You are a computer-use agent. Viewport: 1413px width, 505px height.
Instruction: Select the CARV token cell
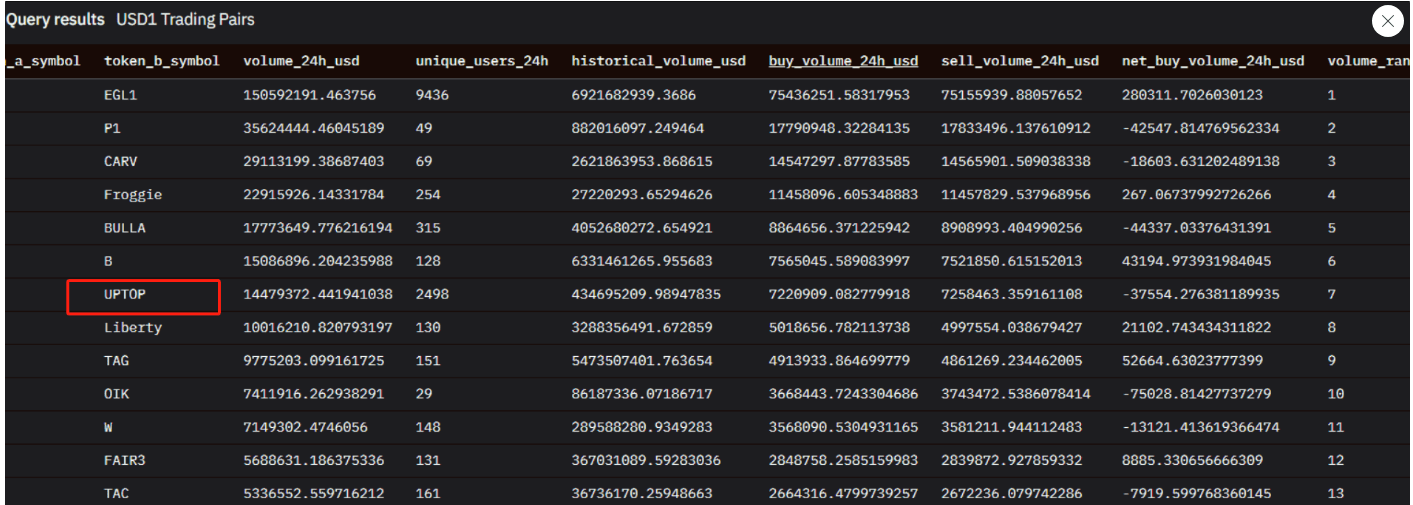click(121, 162)
